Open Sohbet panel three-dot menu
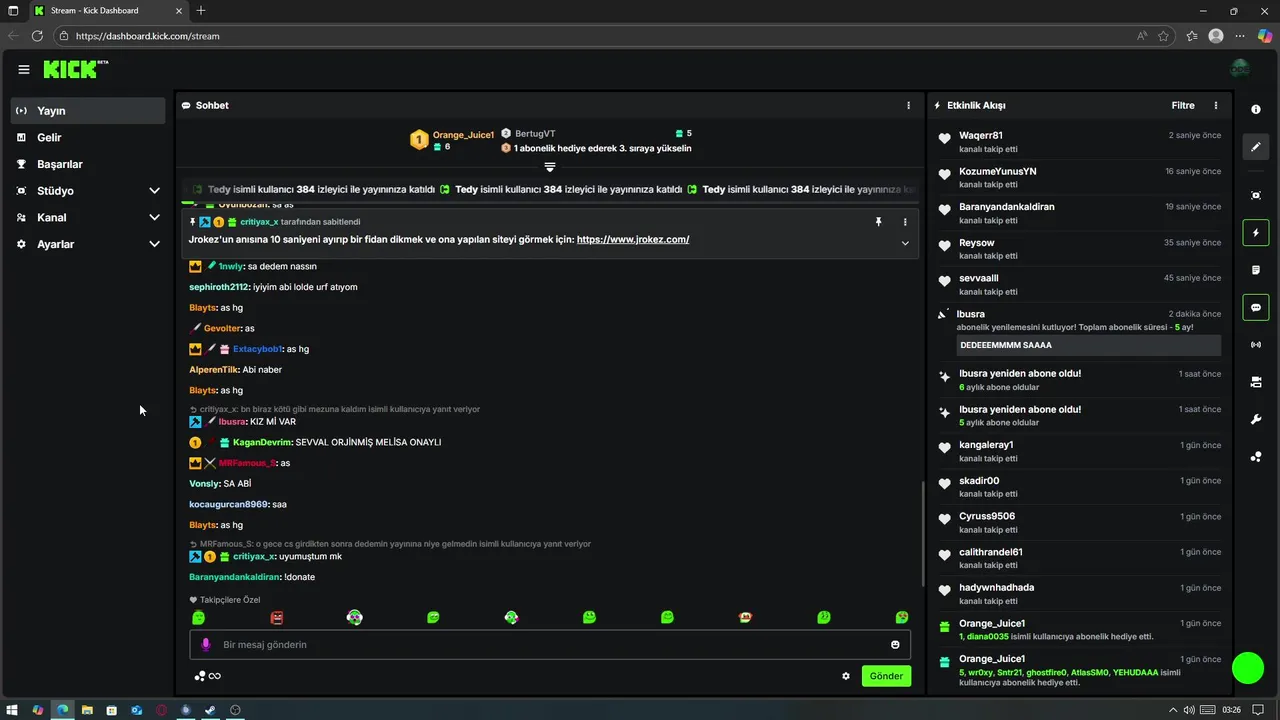This screenshot has height=720, width=1280. point(908,105)
